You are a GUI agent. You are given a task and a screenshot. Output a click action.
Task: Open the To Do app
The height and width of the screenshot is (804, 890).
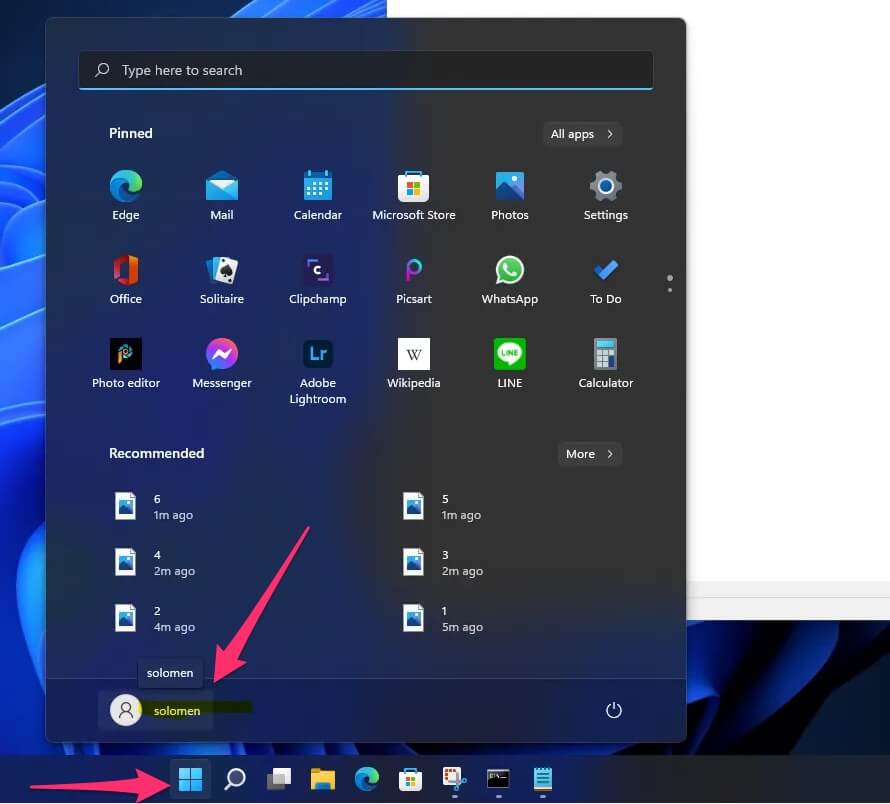pyautogui.click(x=605, y=279)
